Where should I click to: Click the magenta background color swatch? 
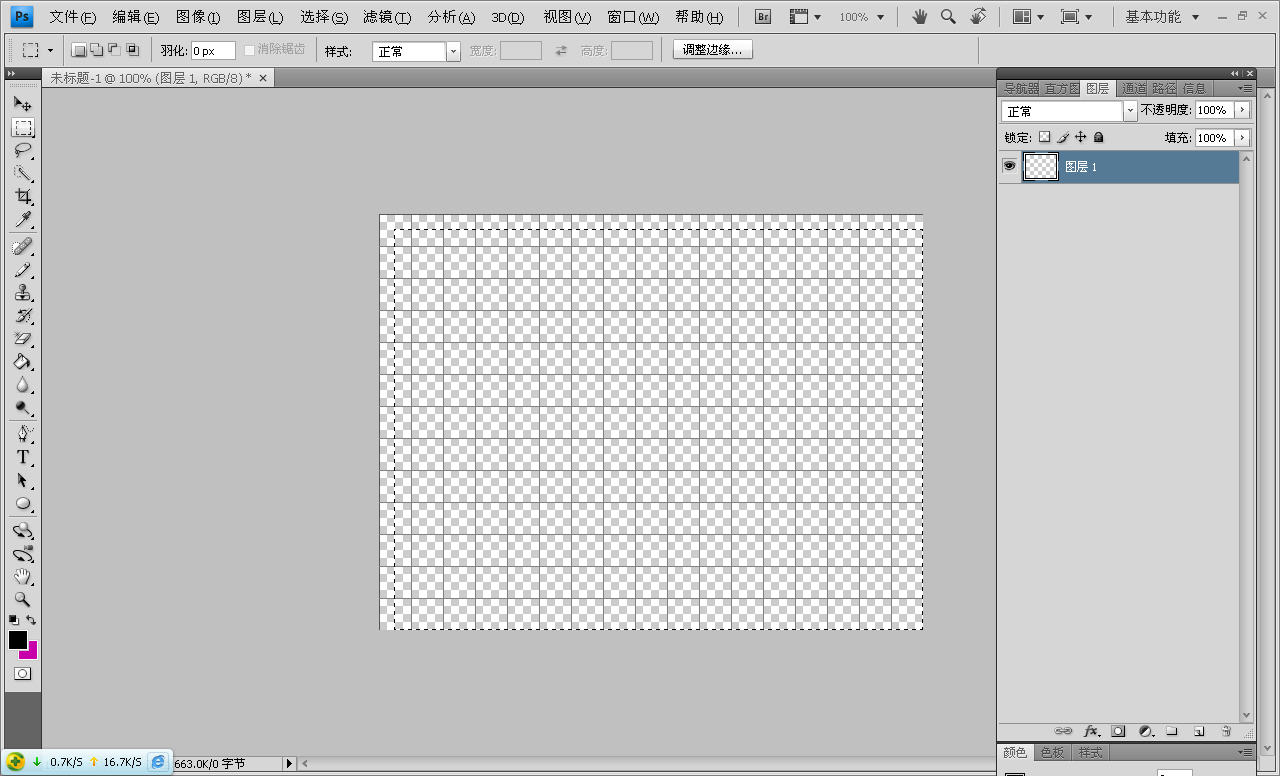pyautogui.click(x=31, y=653)
